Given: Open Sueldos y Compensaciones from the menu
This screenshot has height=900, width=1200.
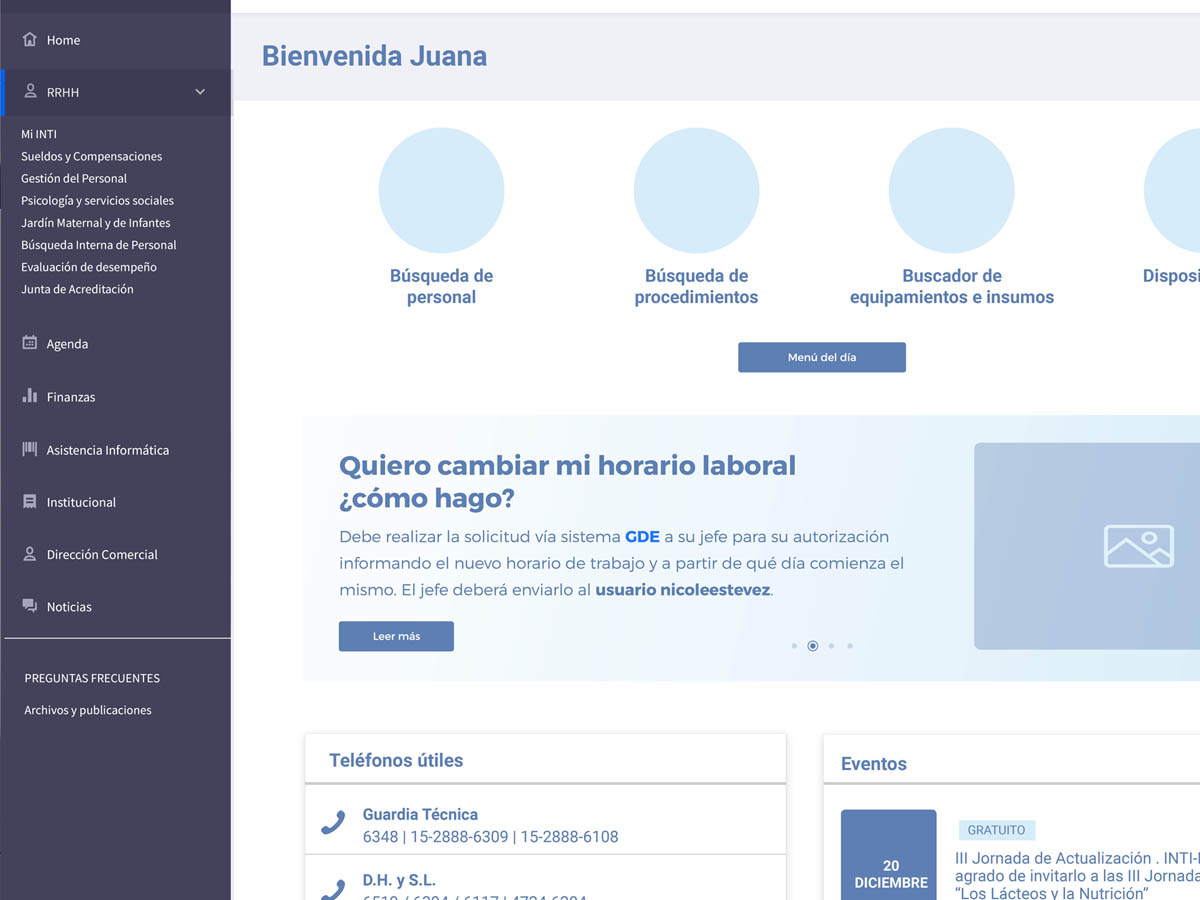Looking at the screenshot, I should click(x=91, y=156).
